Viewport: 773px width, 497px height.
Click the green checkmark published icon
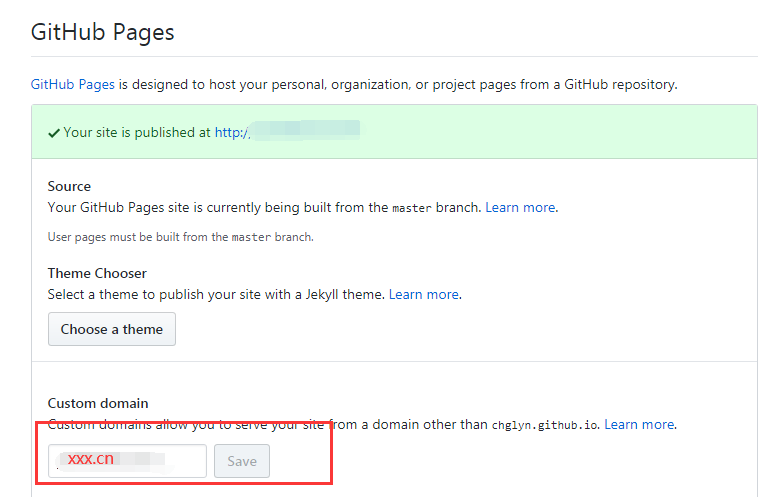point(54,133)
